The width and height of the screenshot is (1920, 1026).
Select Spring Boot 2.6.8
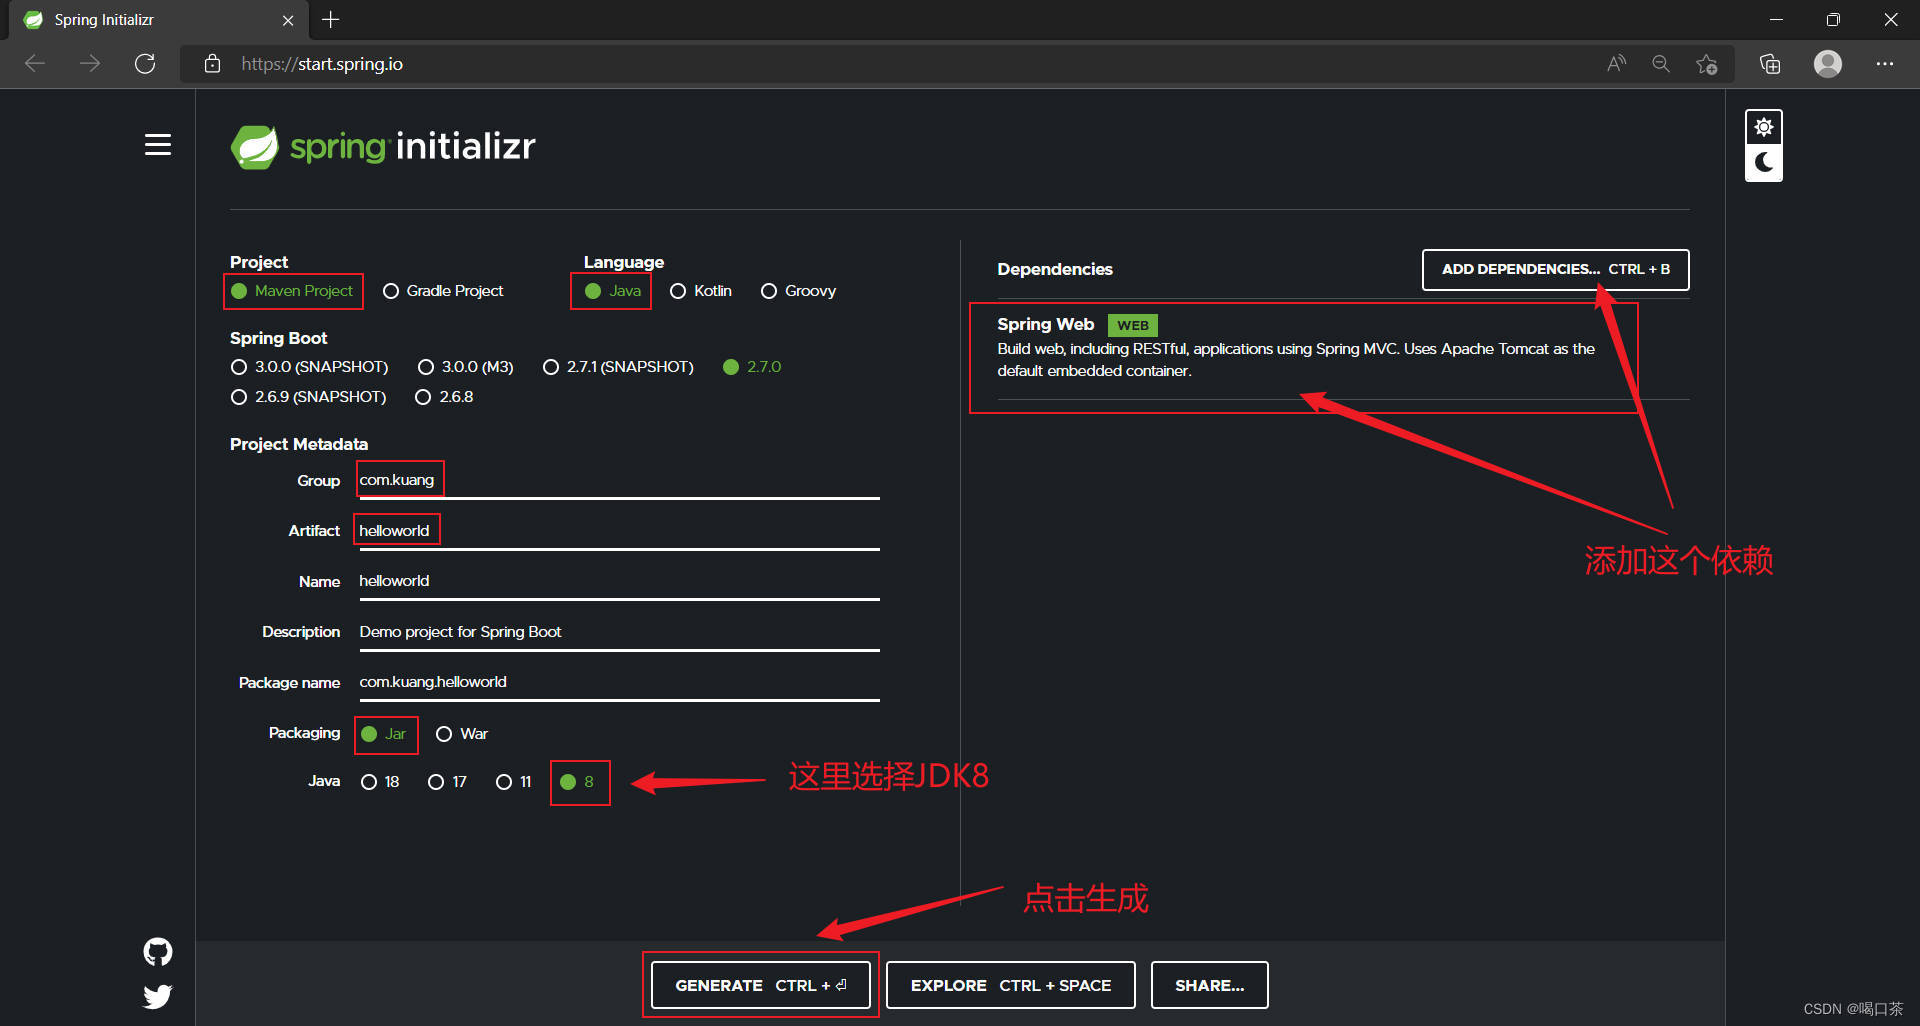(x=444, y=397)
